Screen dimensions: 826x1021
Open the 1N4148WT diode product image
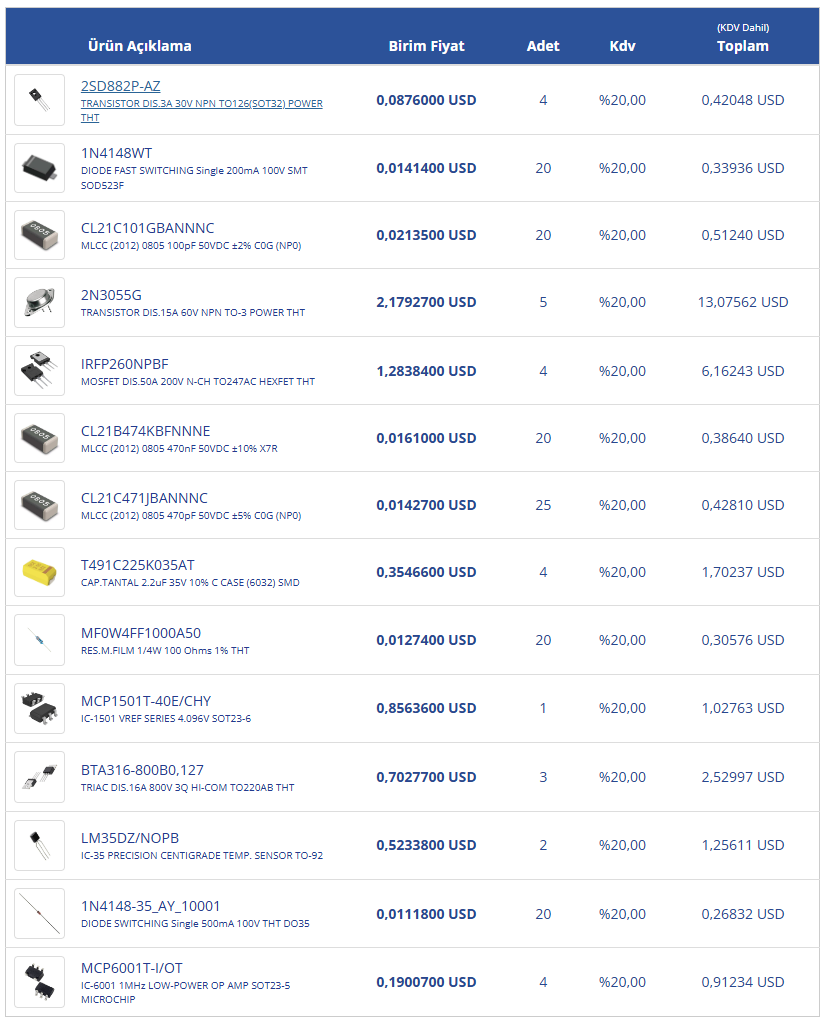point(40,168)
